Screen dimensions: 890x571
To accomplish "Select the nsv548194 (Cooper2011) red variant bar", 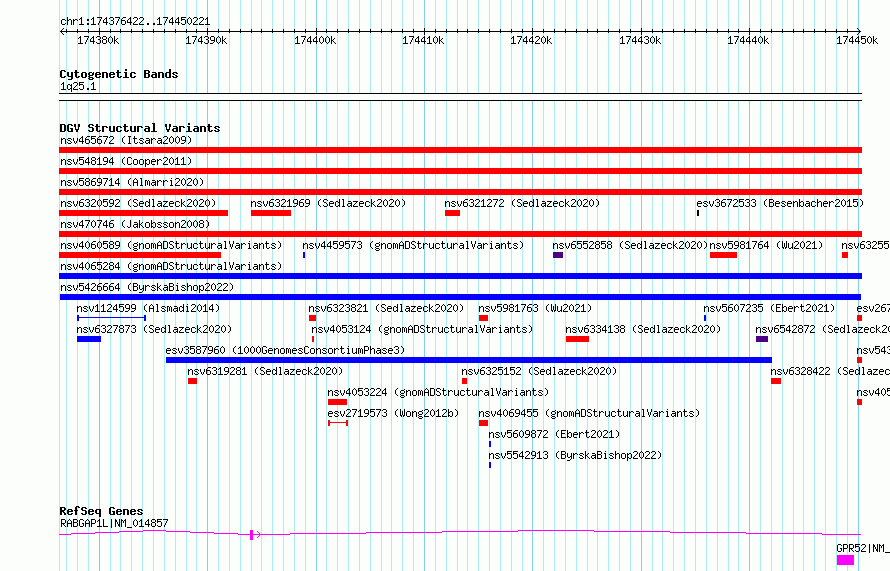I will 460,171.
